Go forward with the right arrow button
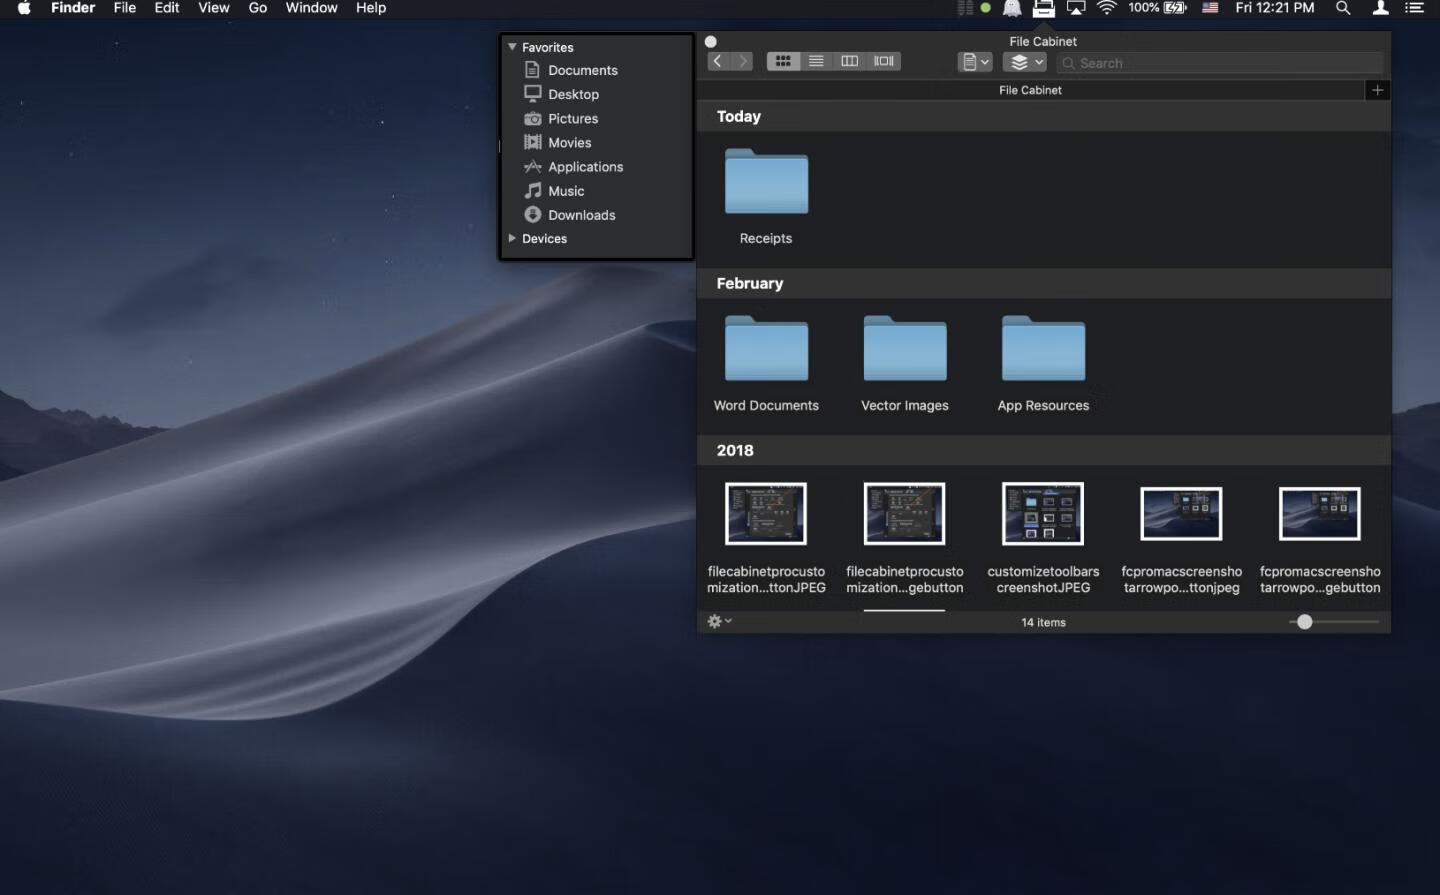Screen dimensions: 1440x895 pyautogui.click(x=742, y=61)
